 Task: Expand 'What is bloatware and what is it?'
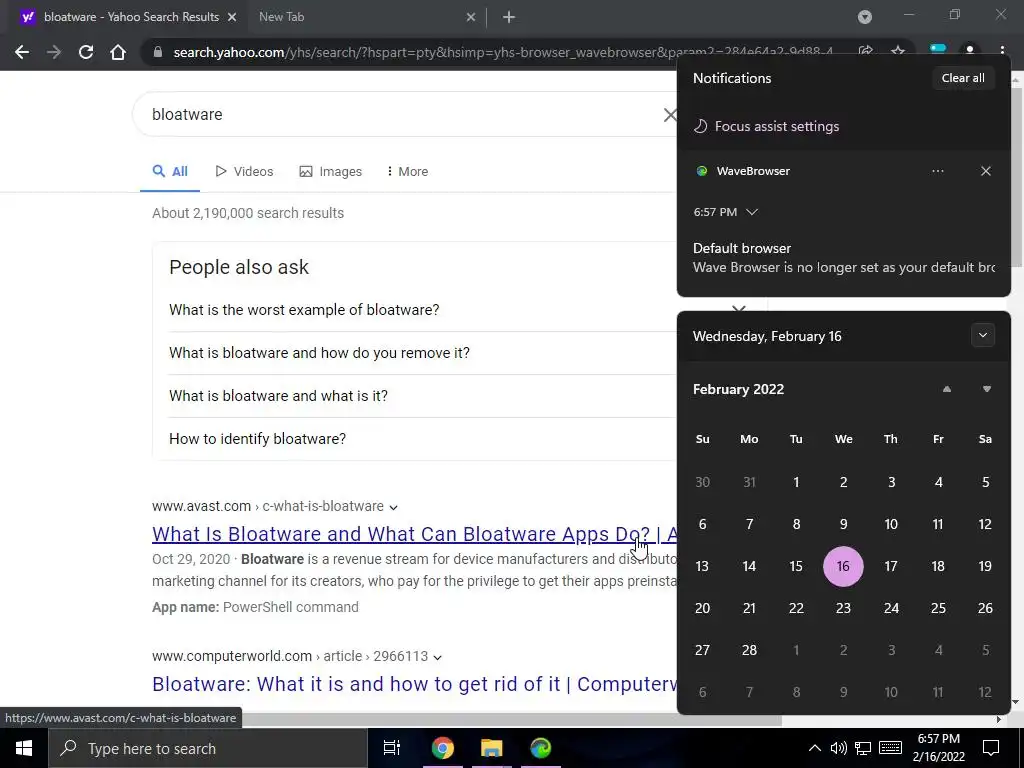pyautogui.click(x=422, y=396)
